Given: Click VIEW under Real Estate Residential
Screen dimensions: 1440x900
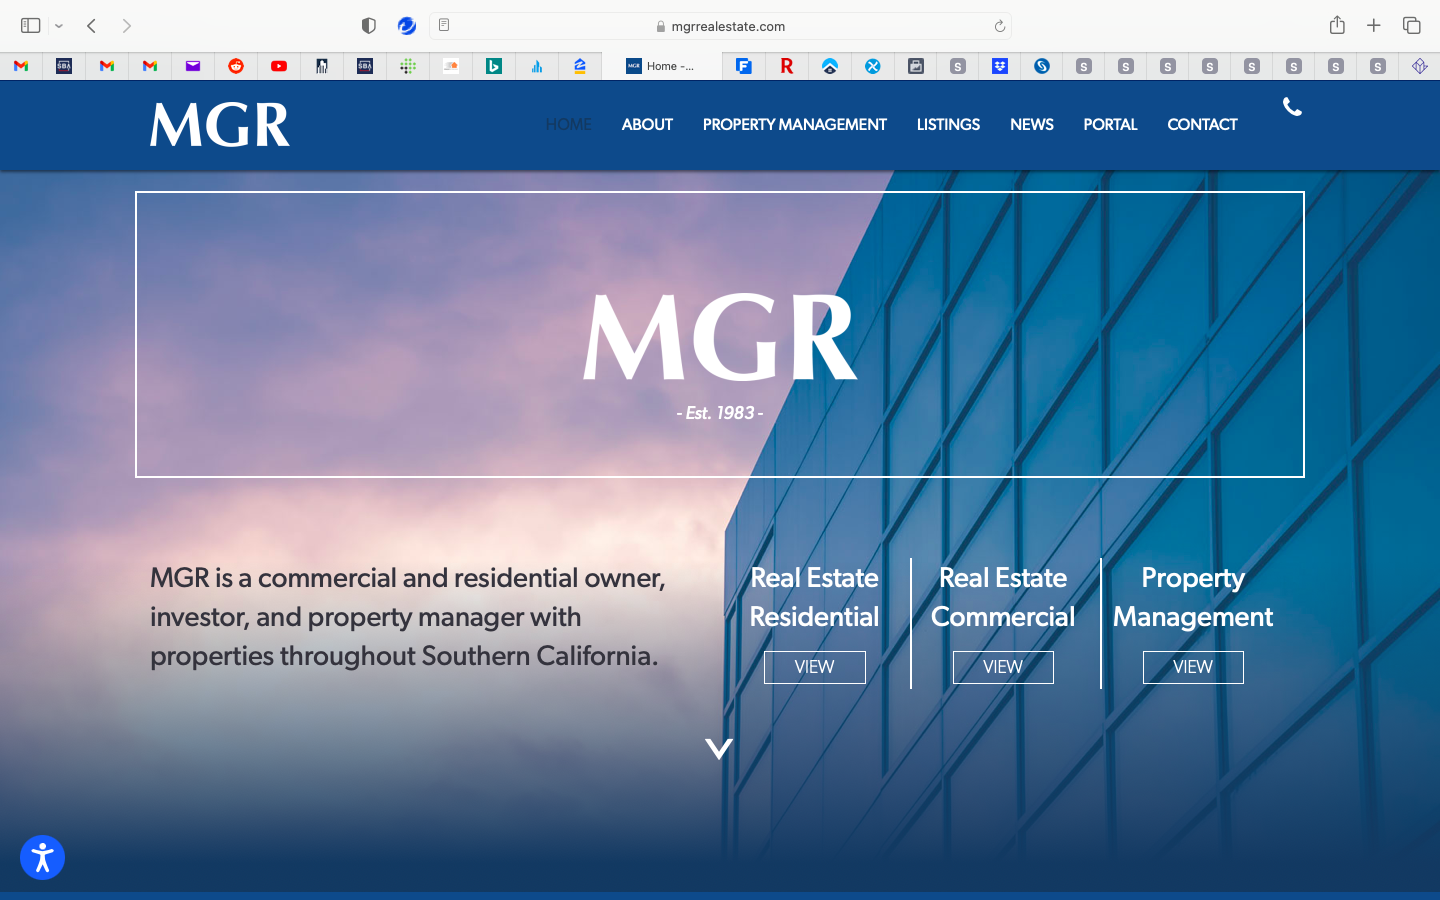Looking at the screenshot, I should click(814, 667).
